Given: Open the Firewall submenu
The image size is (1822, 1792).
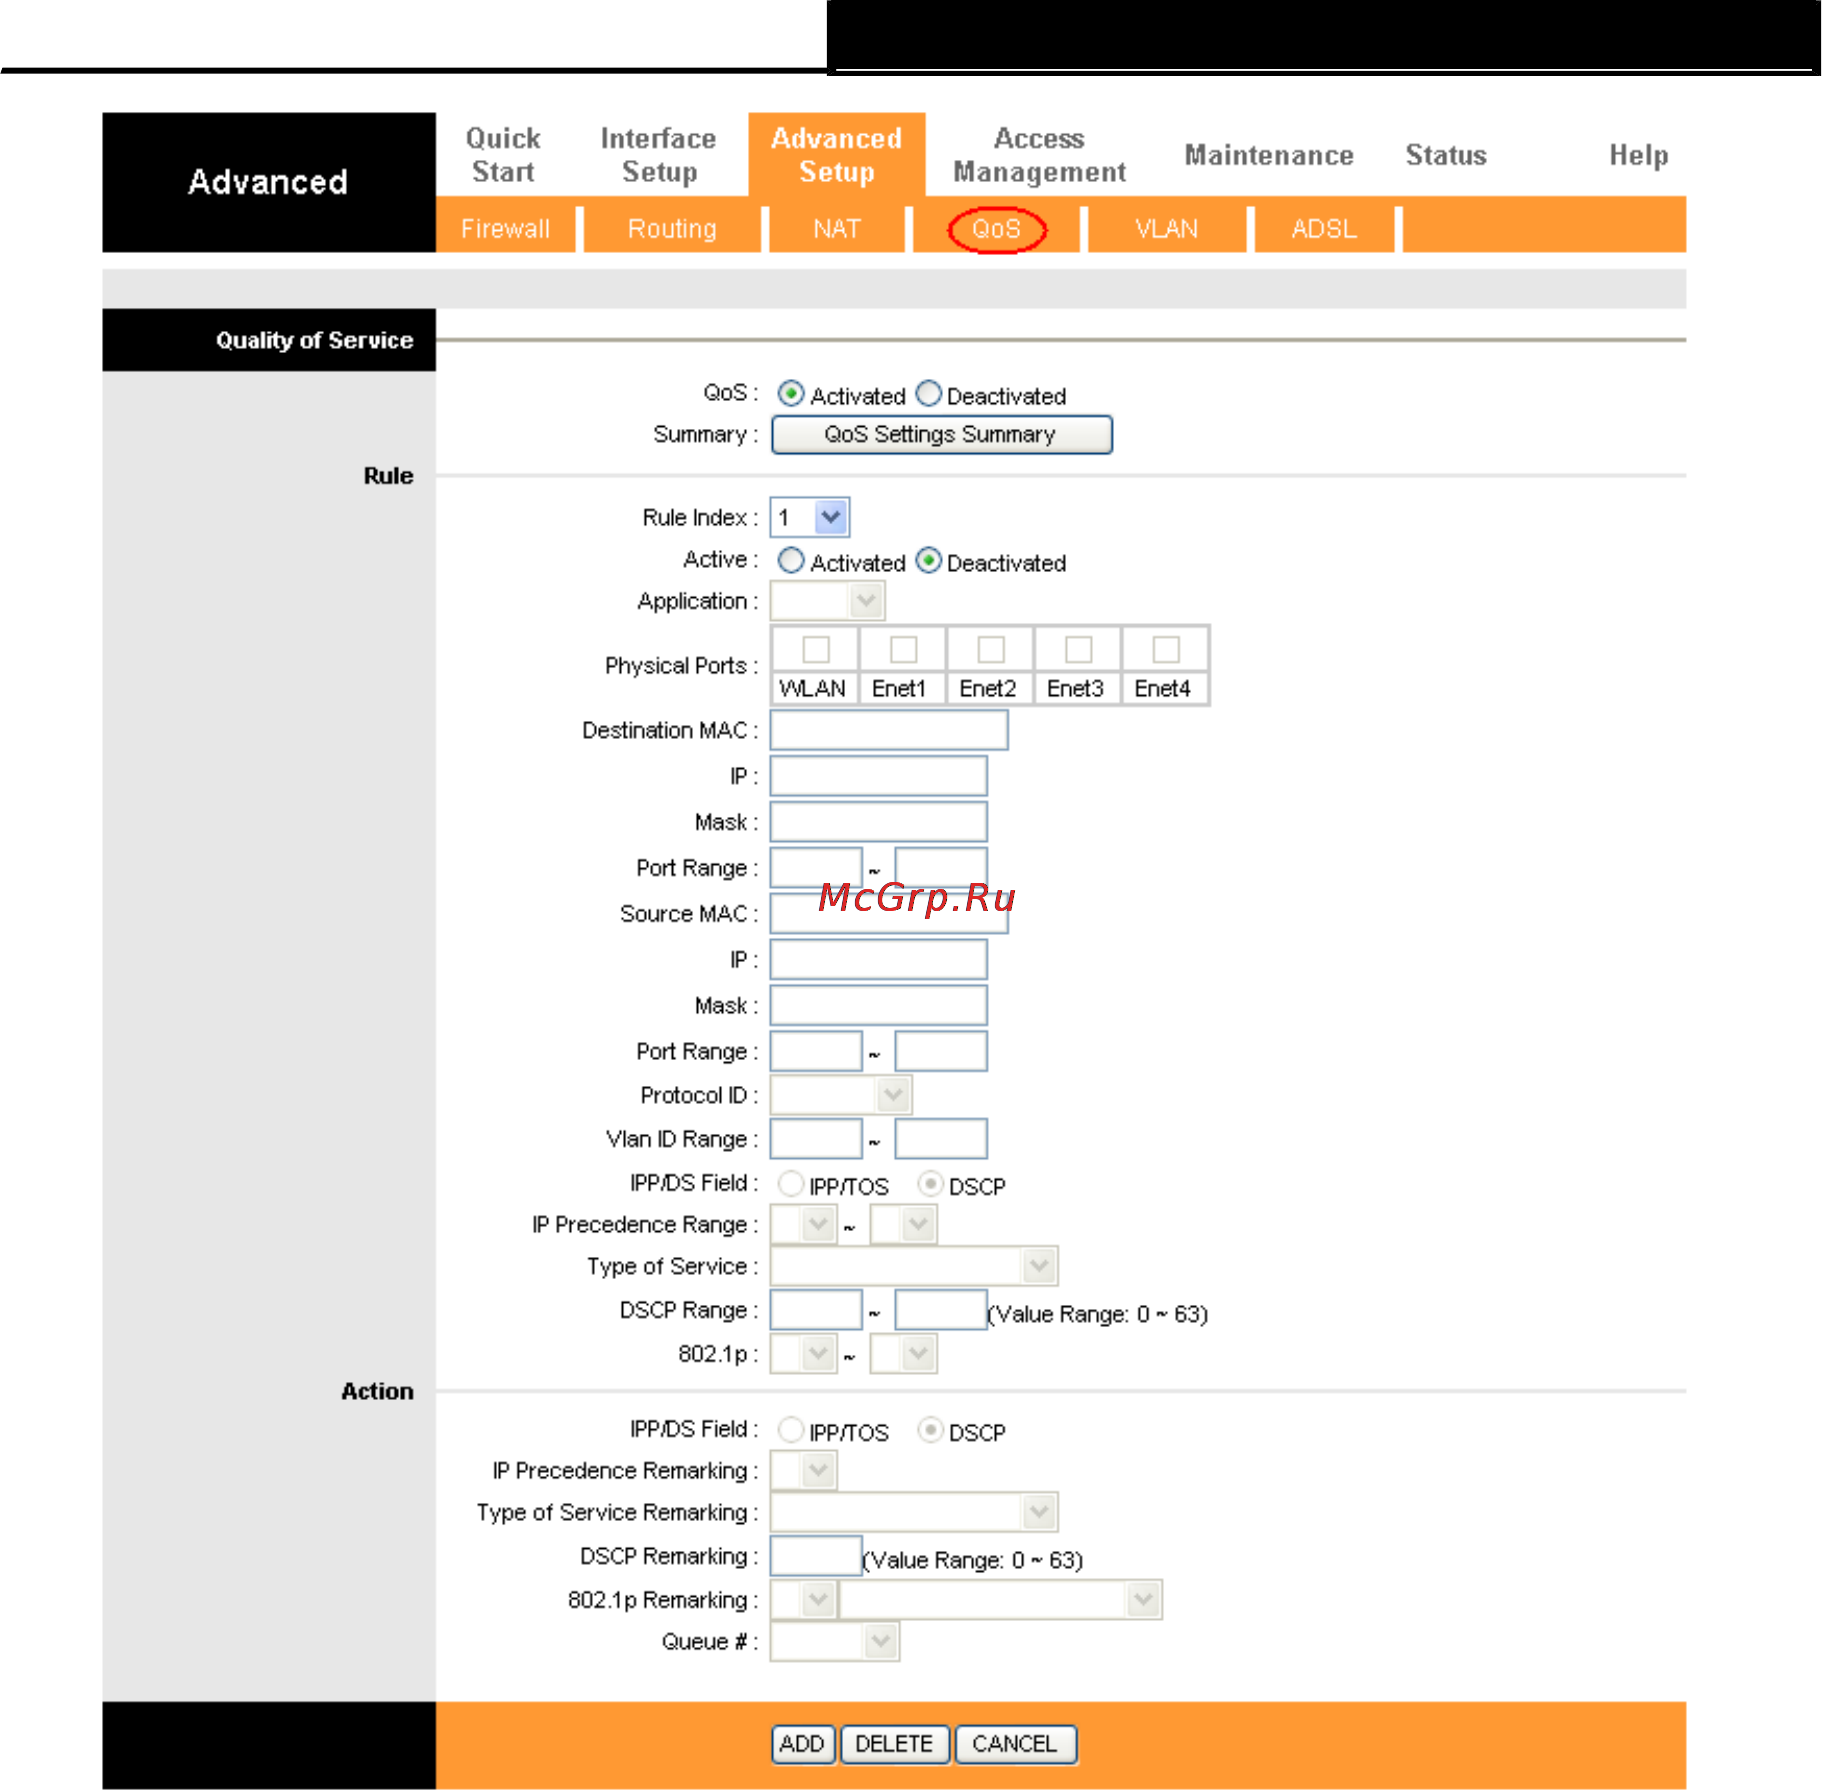Looking at the screenshot, I should click(505, 229).
